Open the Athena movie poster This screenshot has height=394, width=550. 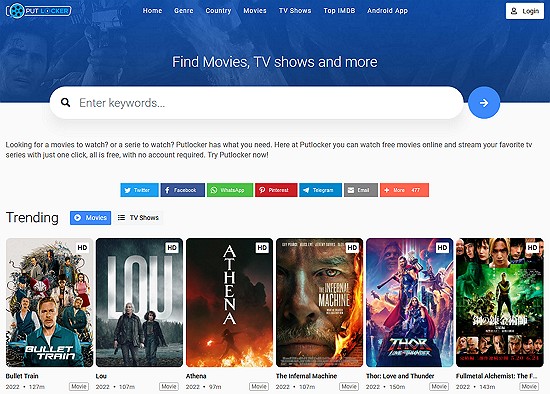click(x=229, y=302)
